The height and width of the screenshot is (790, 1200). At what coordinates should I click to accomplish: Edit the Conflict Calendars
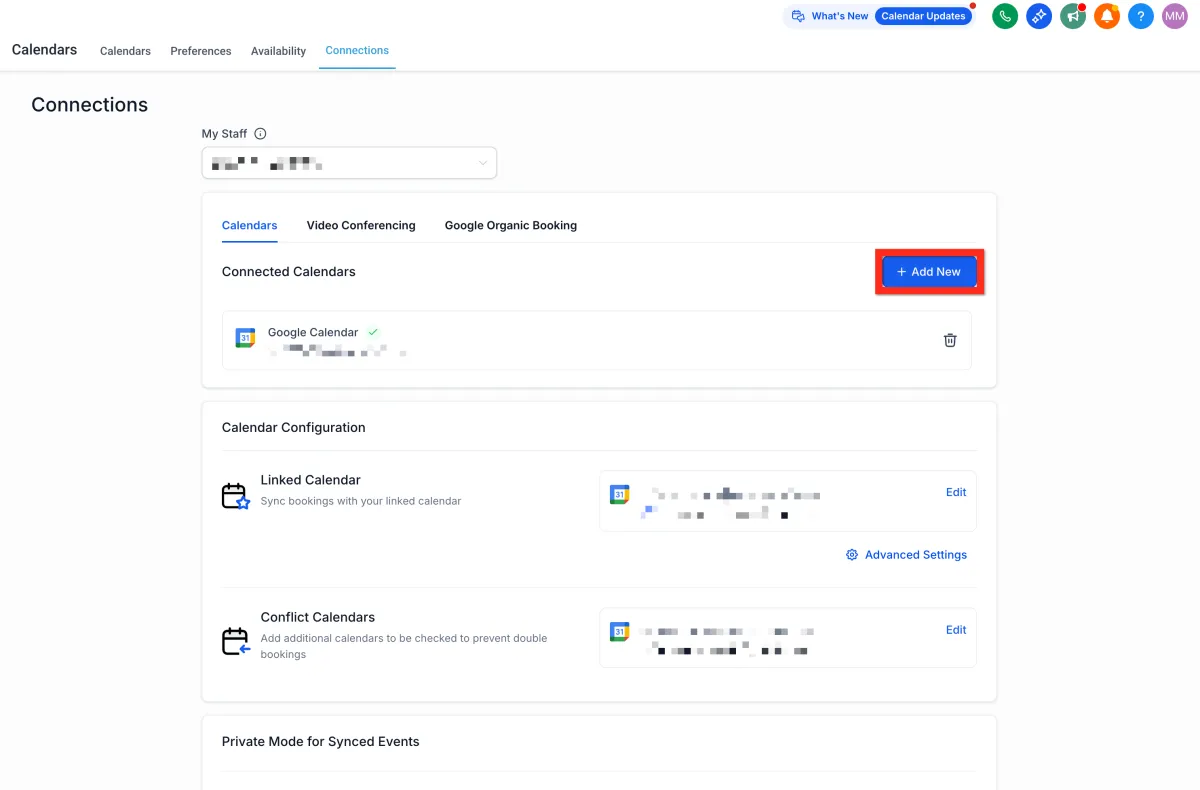956,630
